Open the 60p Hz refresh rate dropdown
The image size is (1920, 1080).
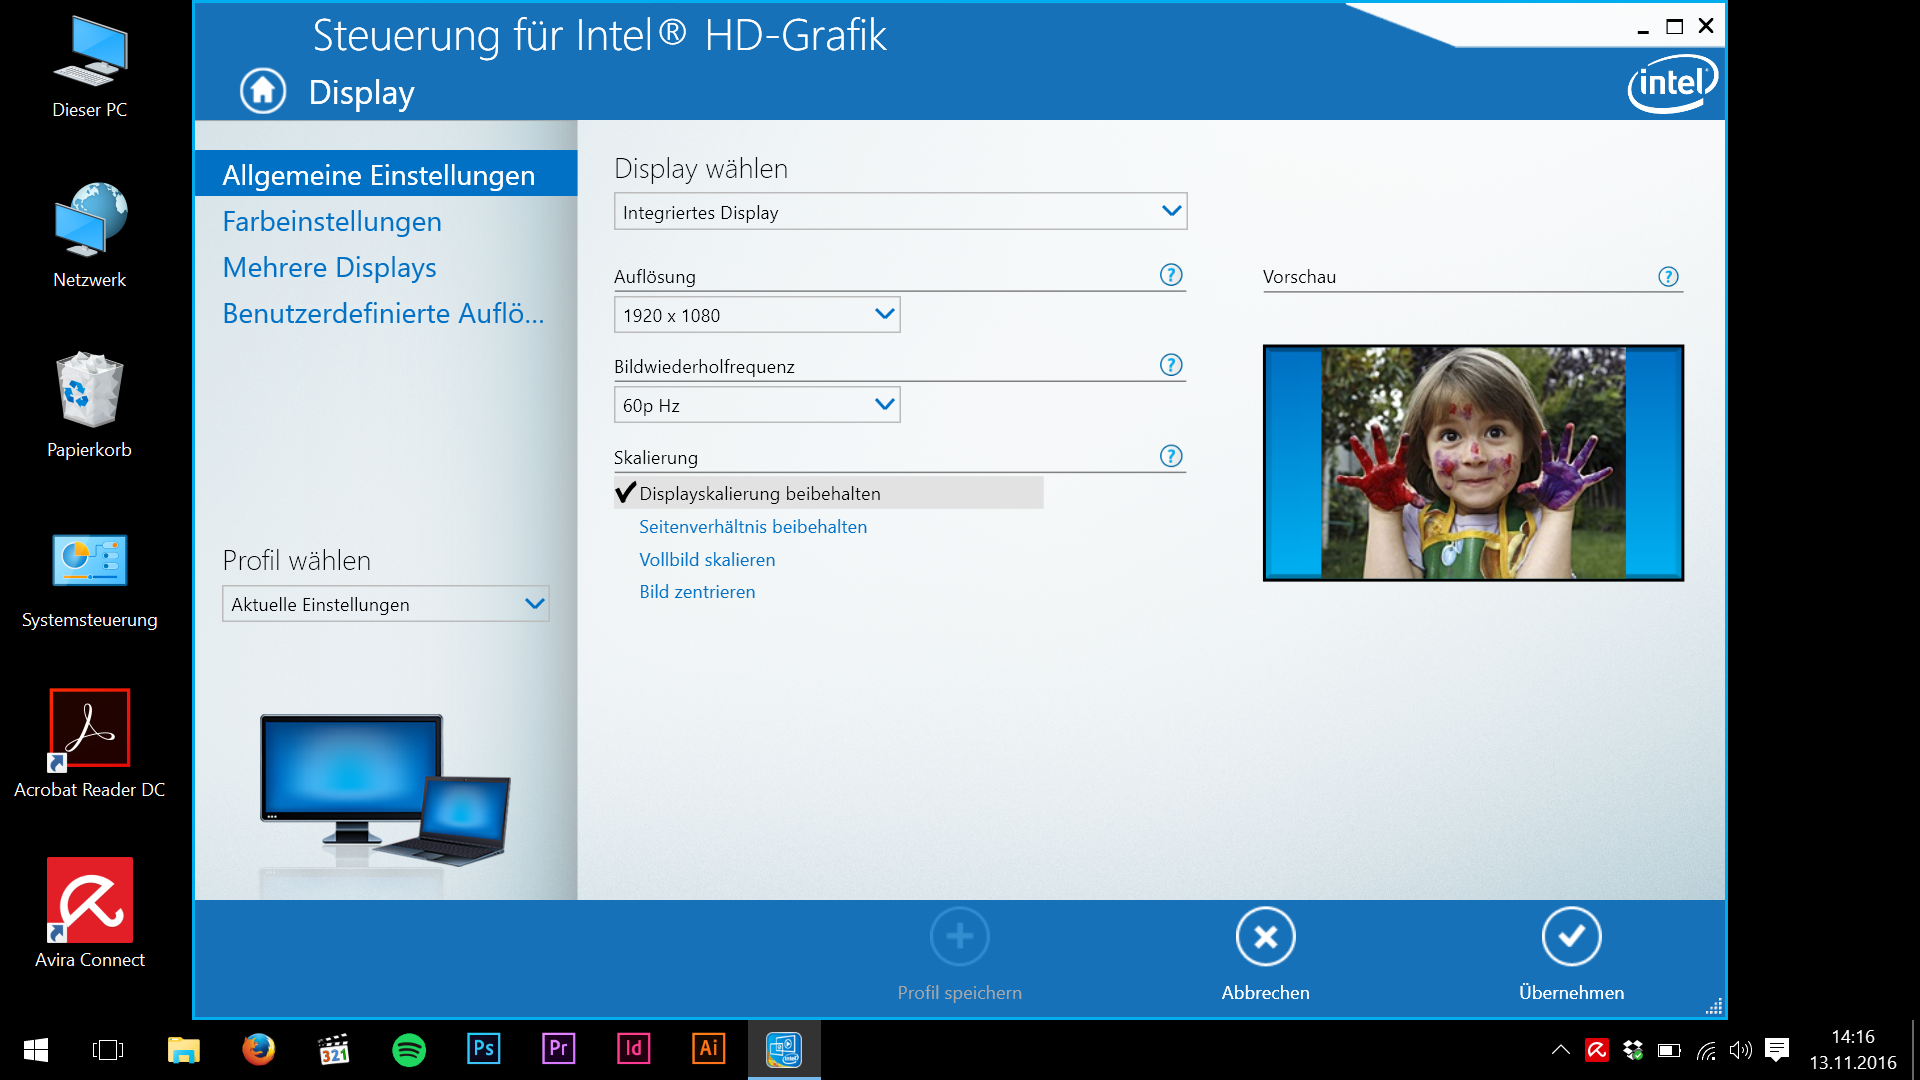(757, 405)
